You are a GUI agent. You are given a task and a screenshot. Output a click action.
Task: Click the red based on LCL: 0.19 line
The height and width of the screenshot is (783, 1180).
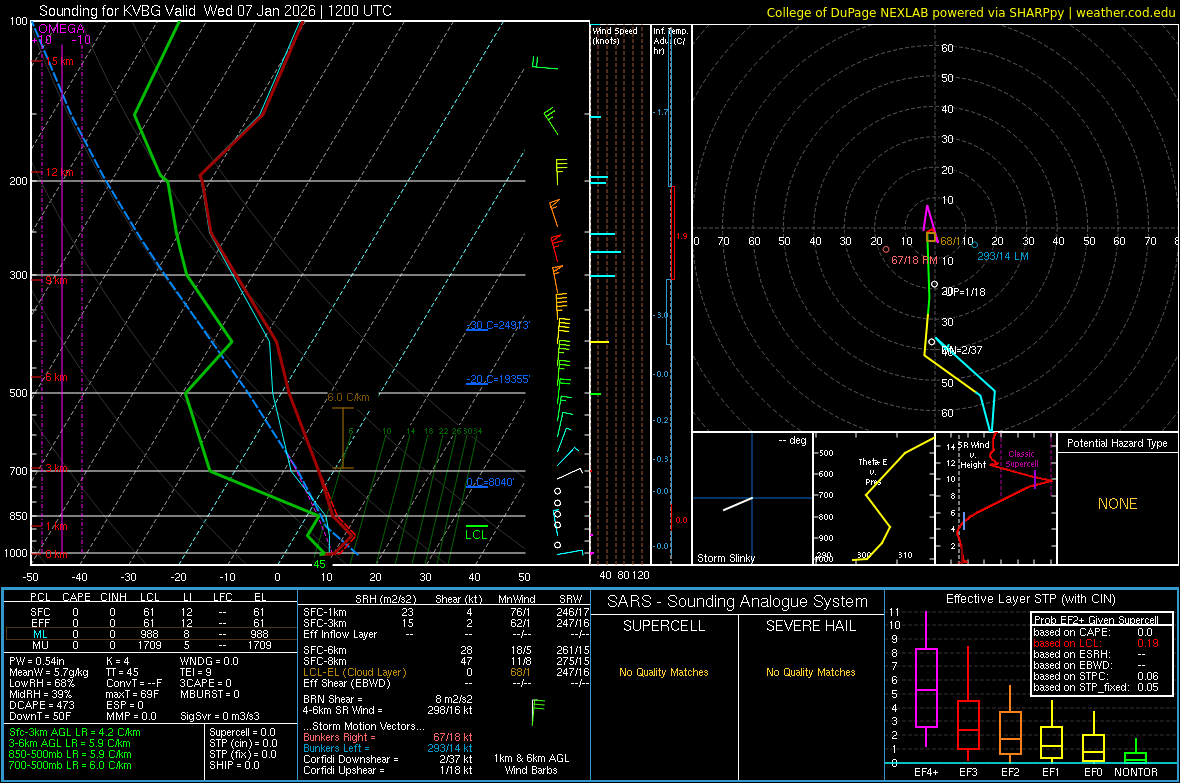click(1096, 643)
